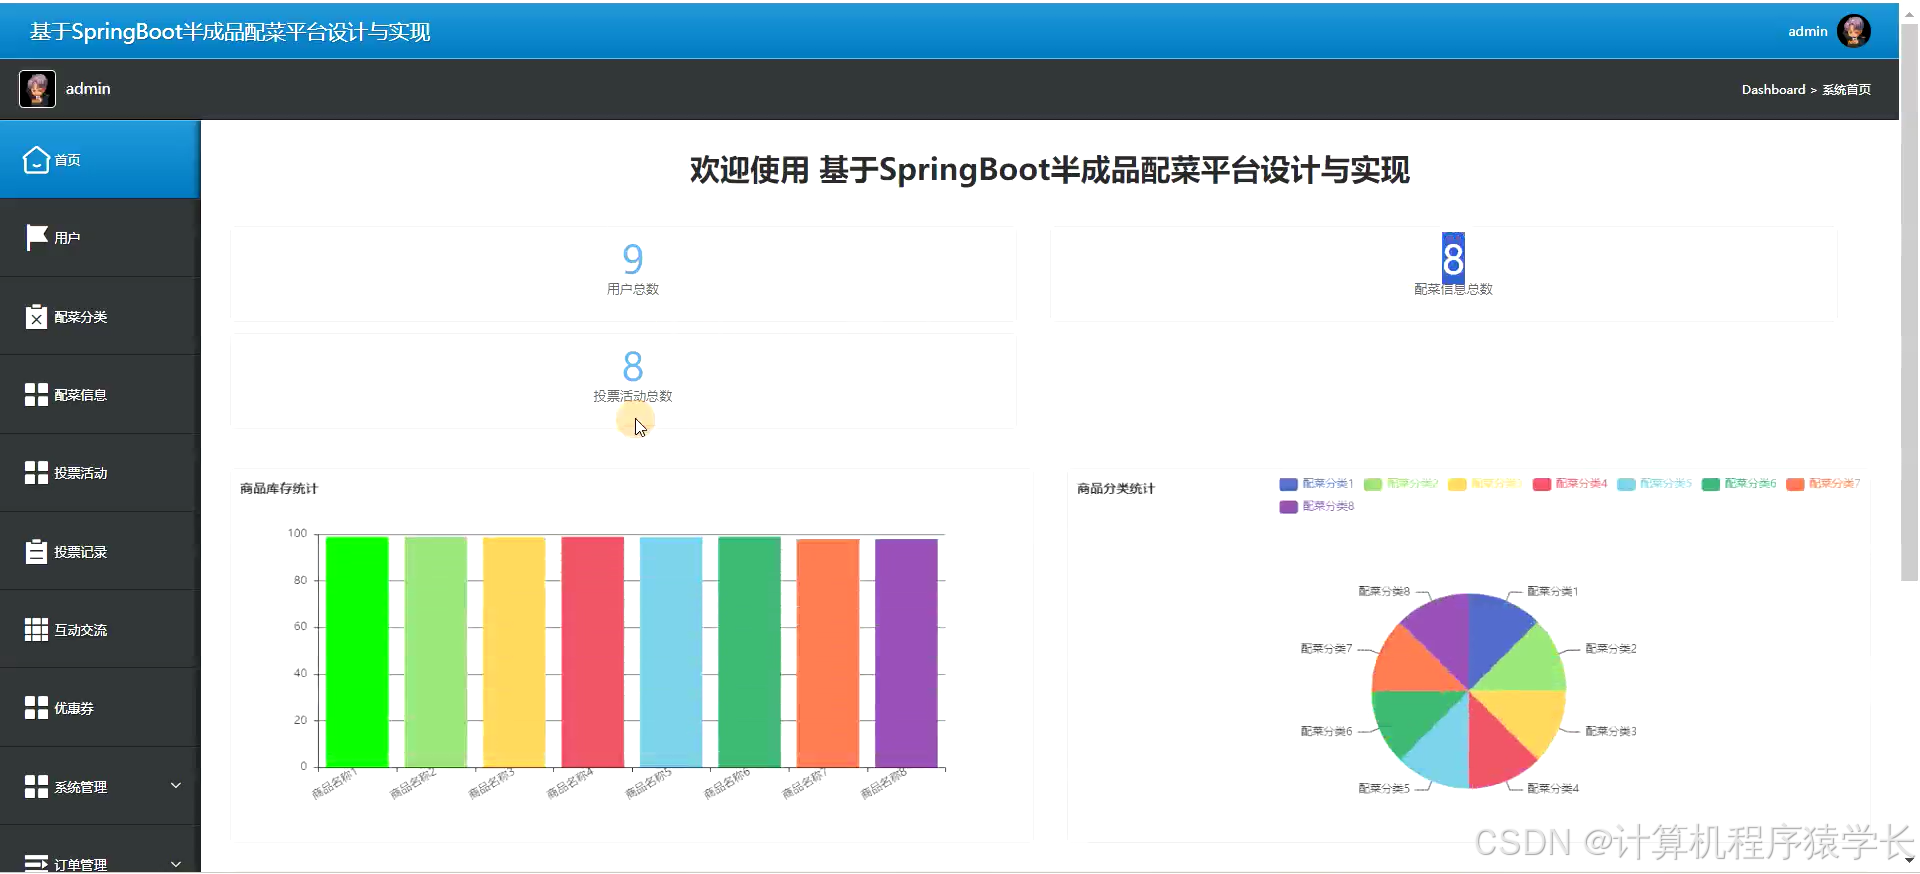Click the scrollbar down arrow

point(1909,859)
